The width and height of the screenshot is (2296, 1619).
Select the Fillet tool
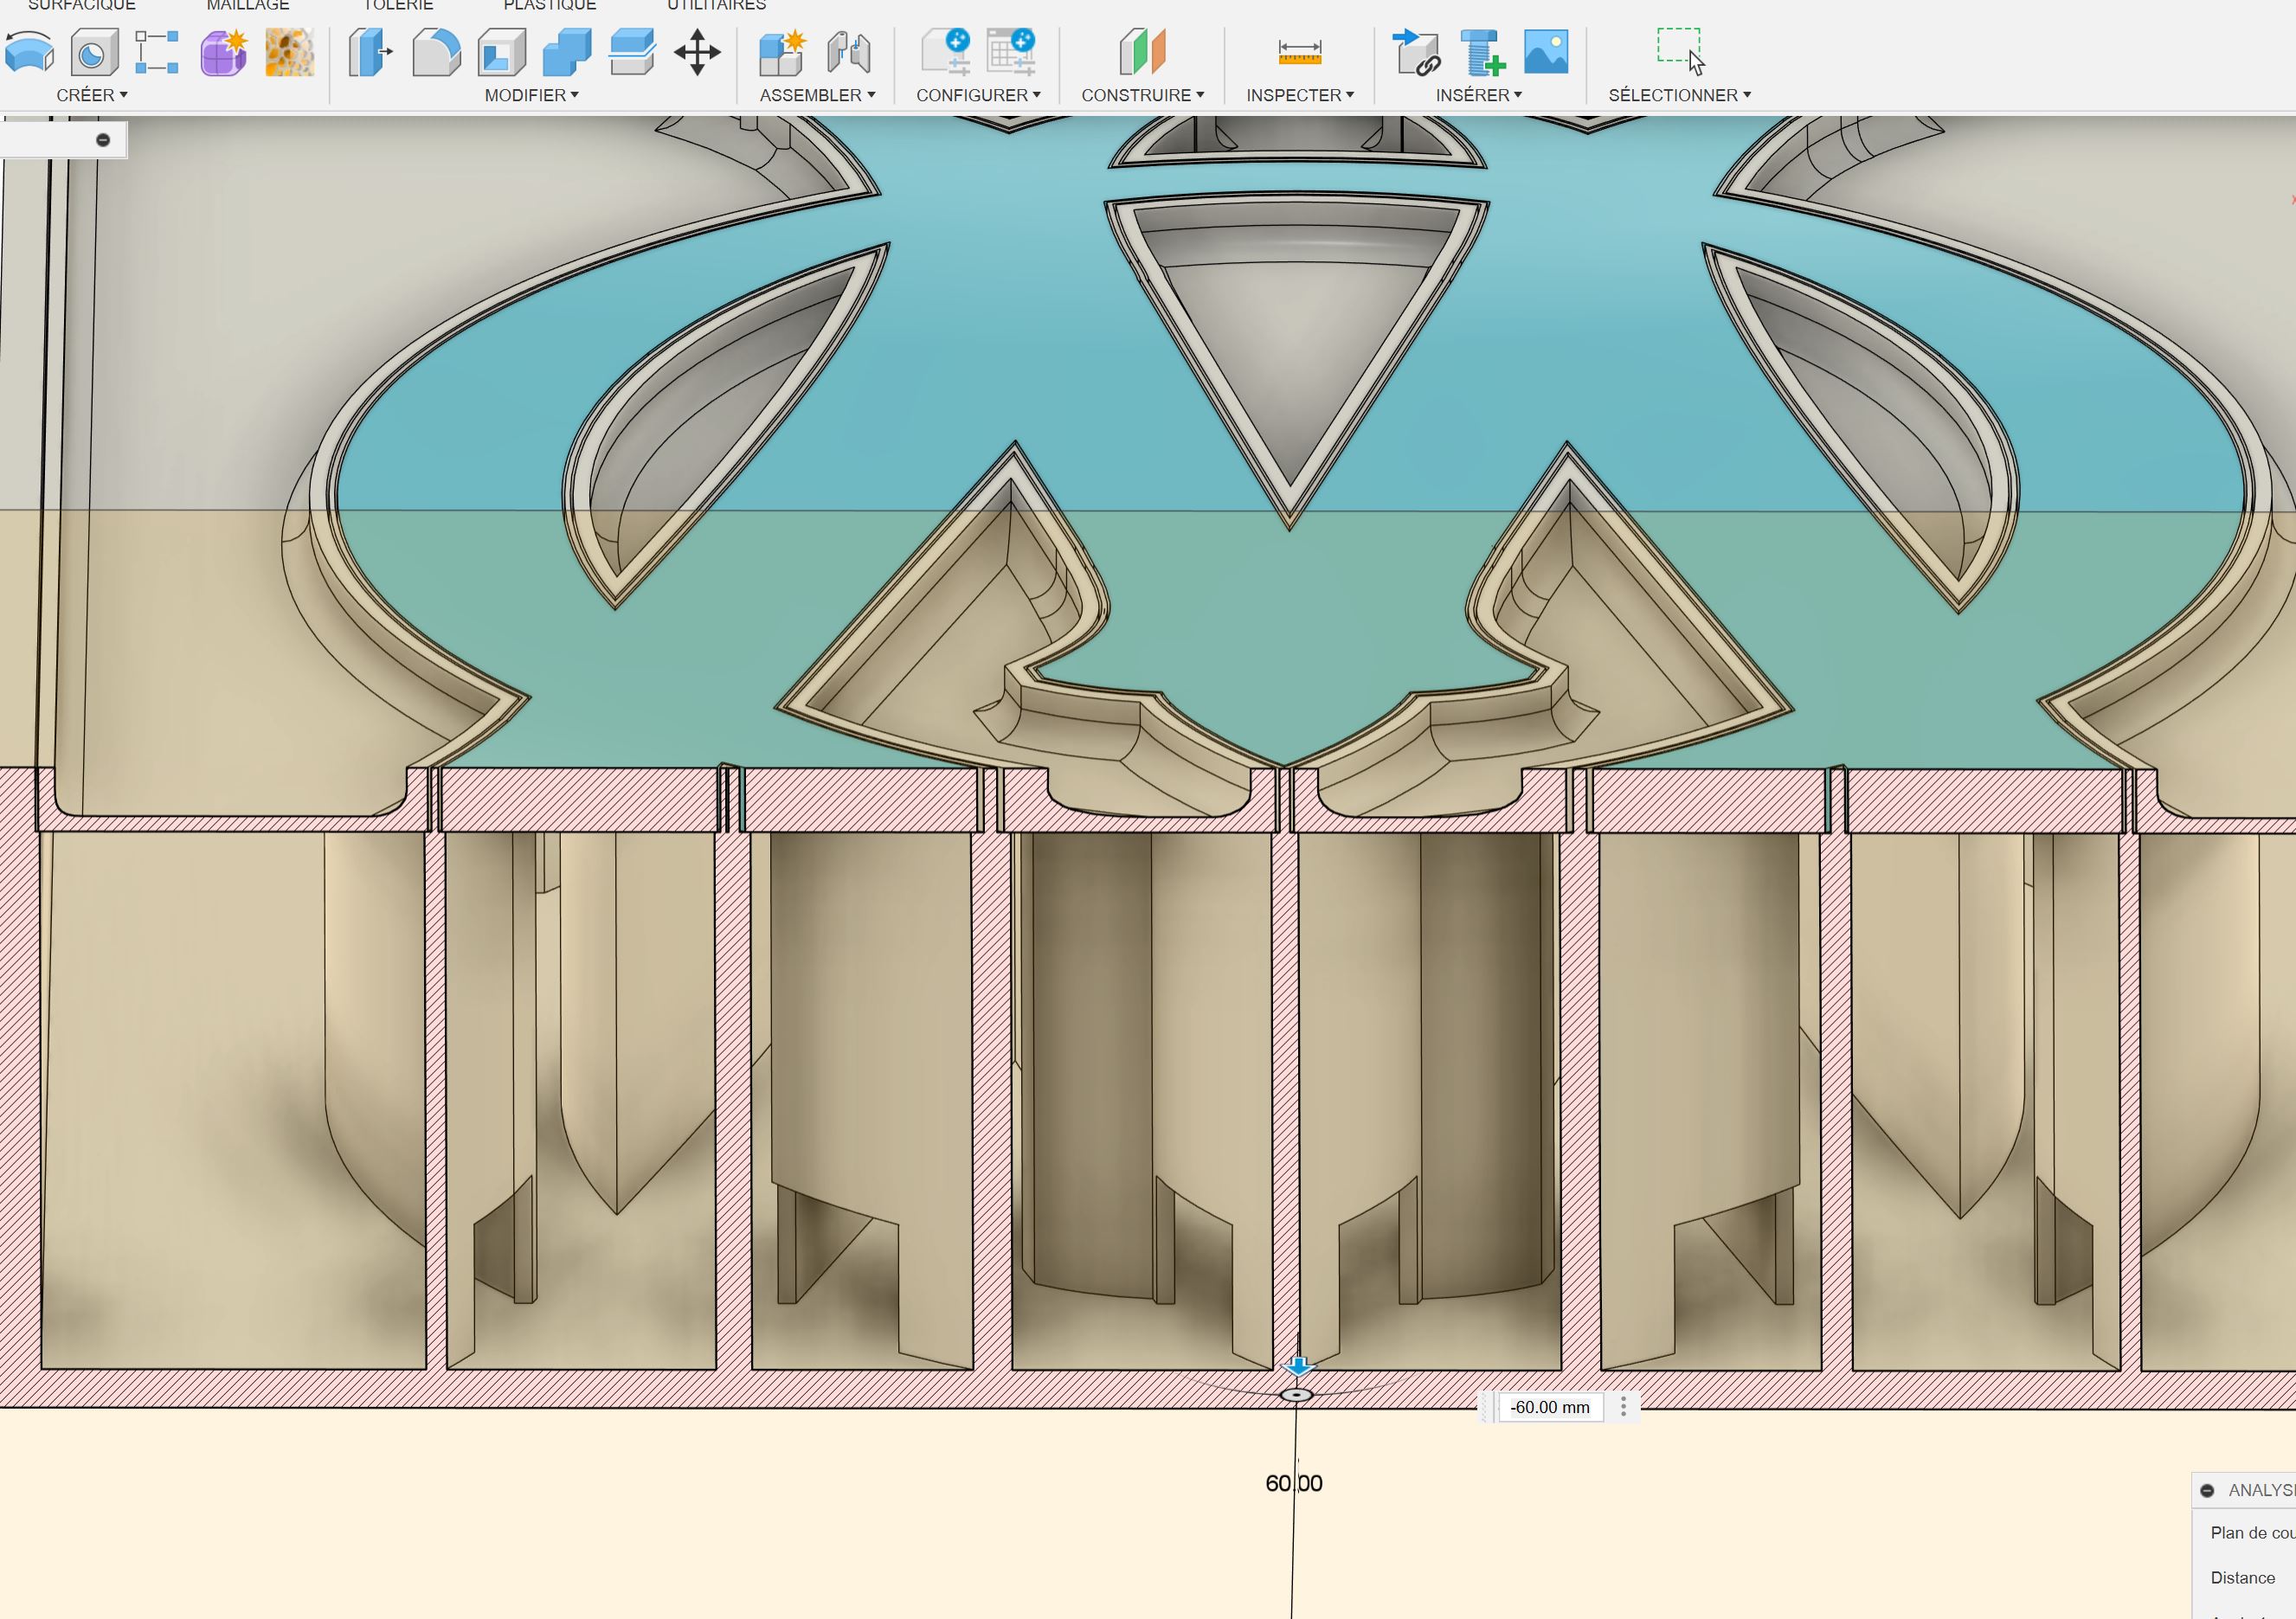point(436,52)
